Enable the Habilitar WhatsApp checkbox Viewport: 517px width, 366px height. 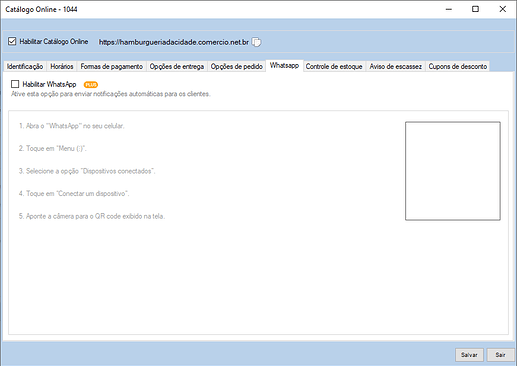15,84
